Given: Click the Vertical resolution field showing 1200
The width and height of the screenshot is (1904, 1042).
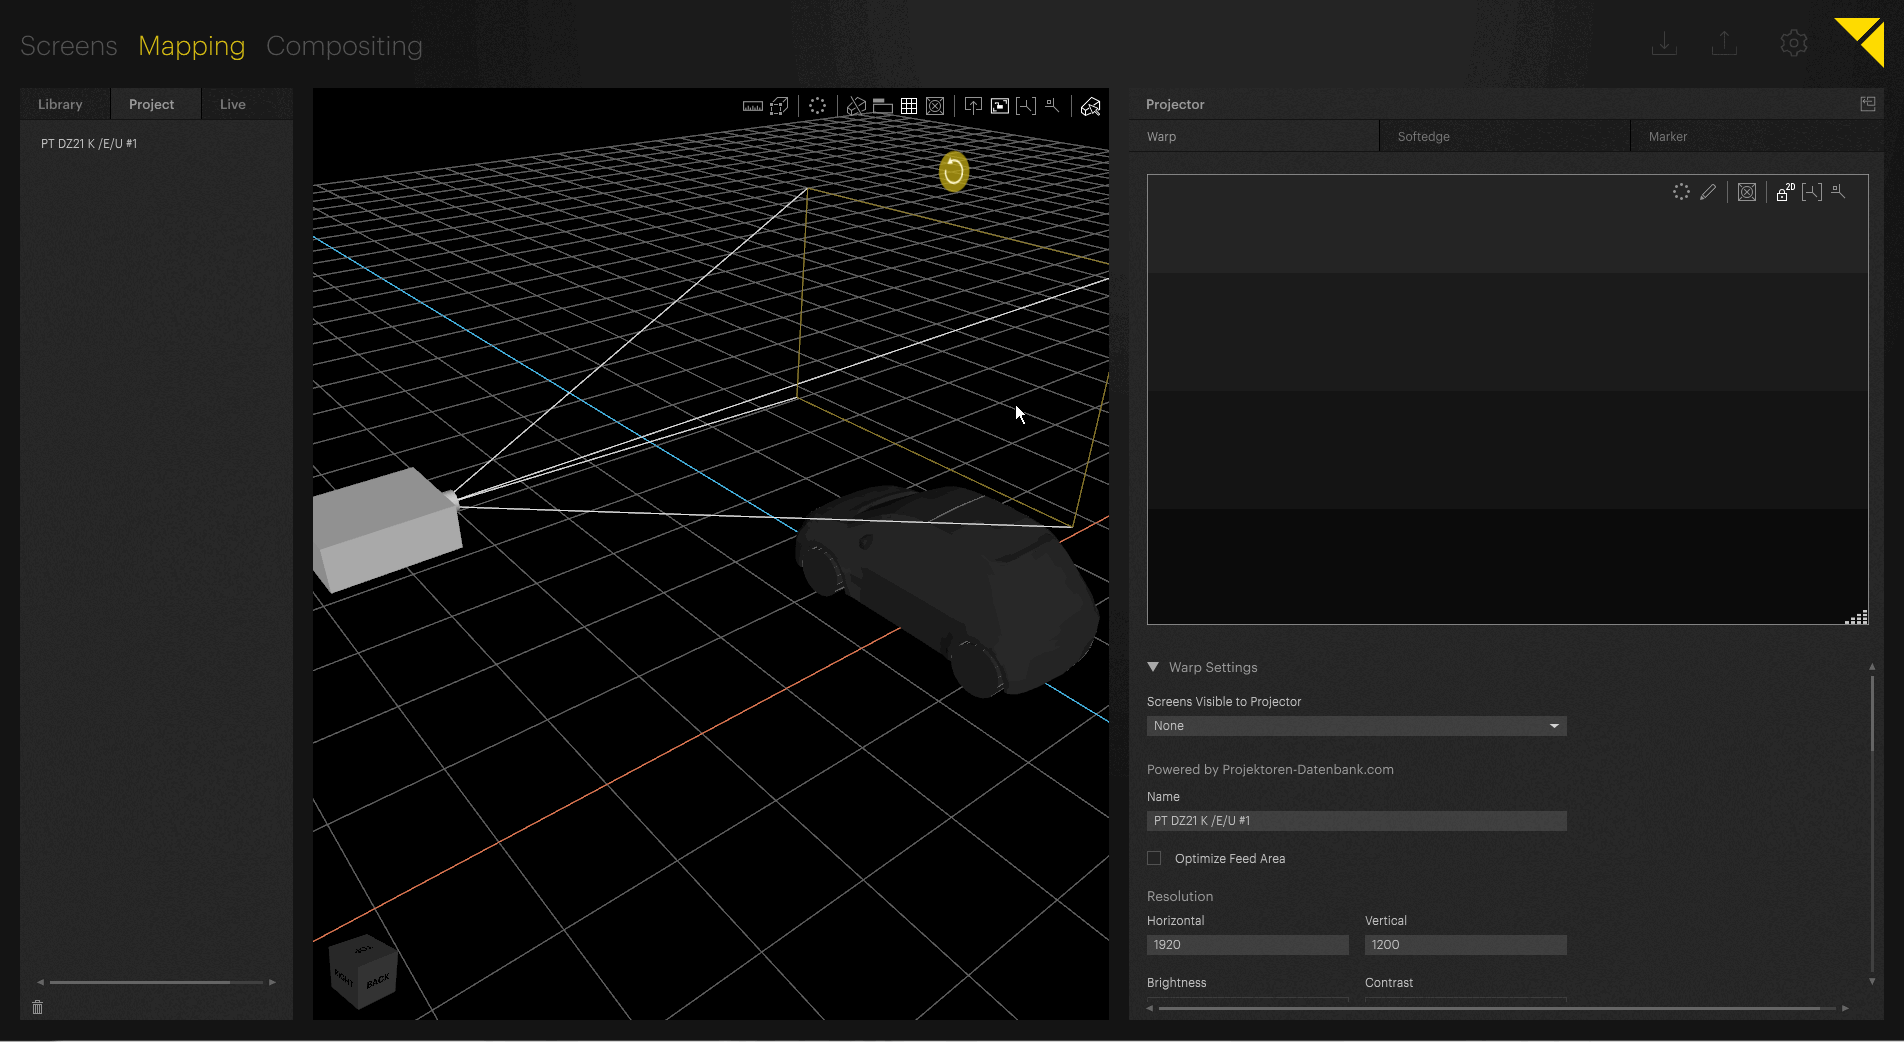Looking at the screenshot, I should (1465, 945).
